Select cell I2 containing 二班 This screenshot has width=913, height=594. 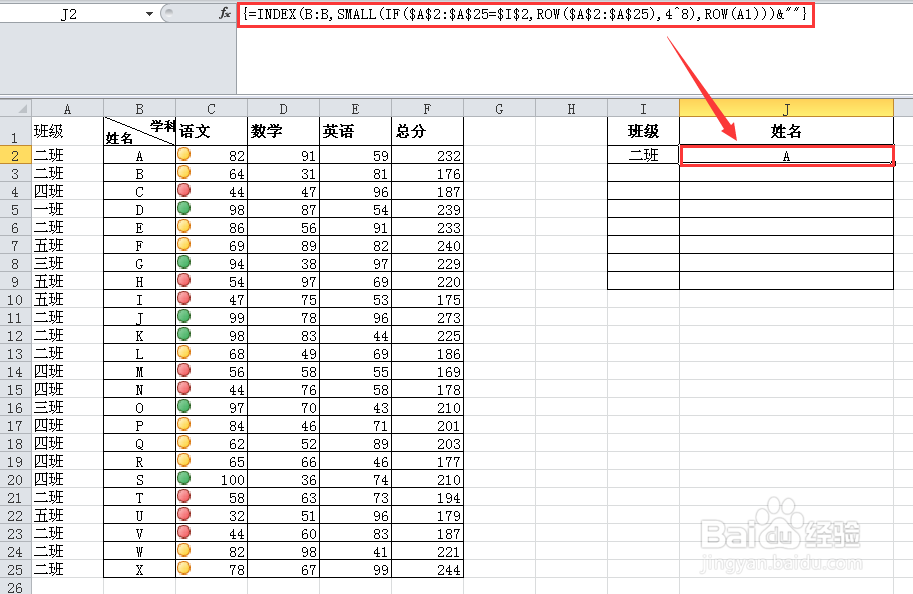(643, 155)
